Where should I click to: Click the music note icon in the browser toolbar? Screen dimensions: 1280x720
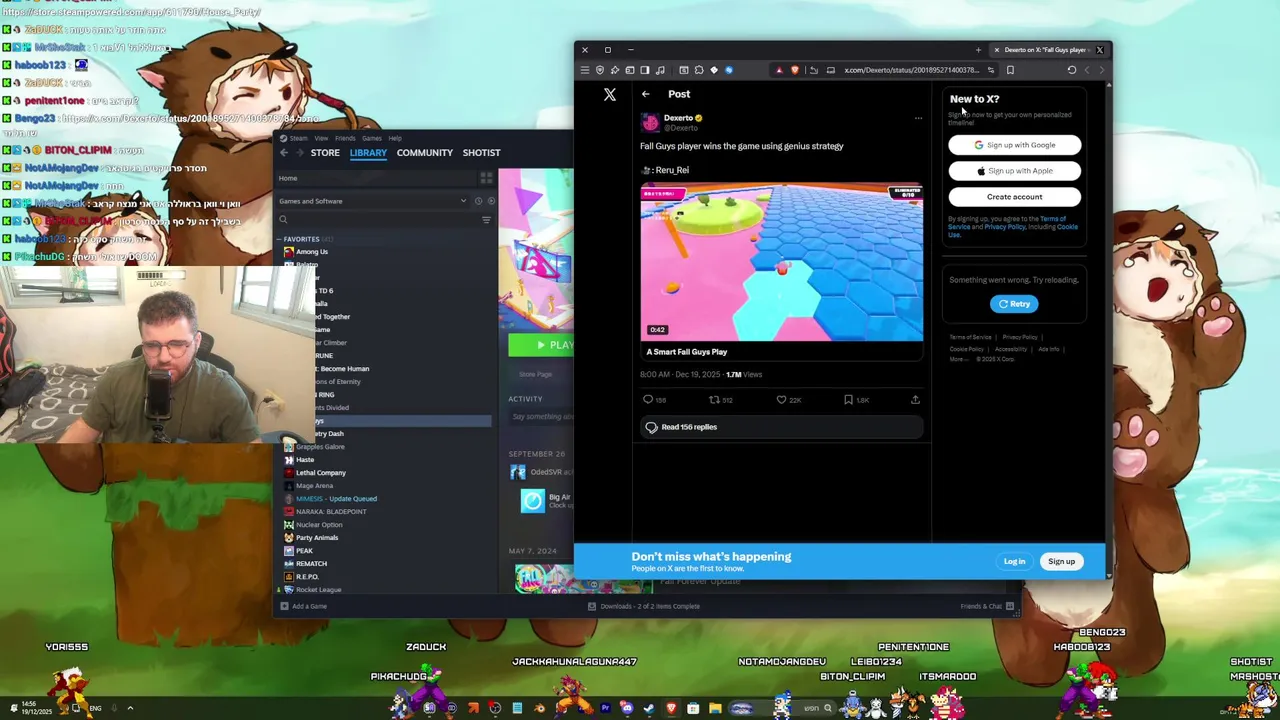point(660,70)
